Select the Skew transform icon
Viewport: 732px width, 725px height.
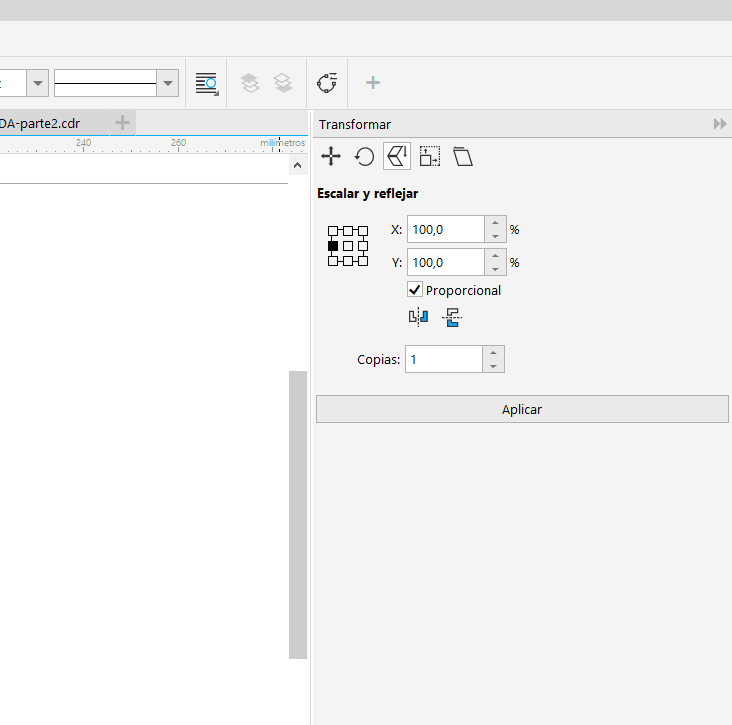[x=463, y=156]
